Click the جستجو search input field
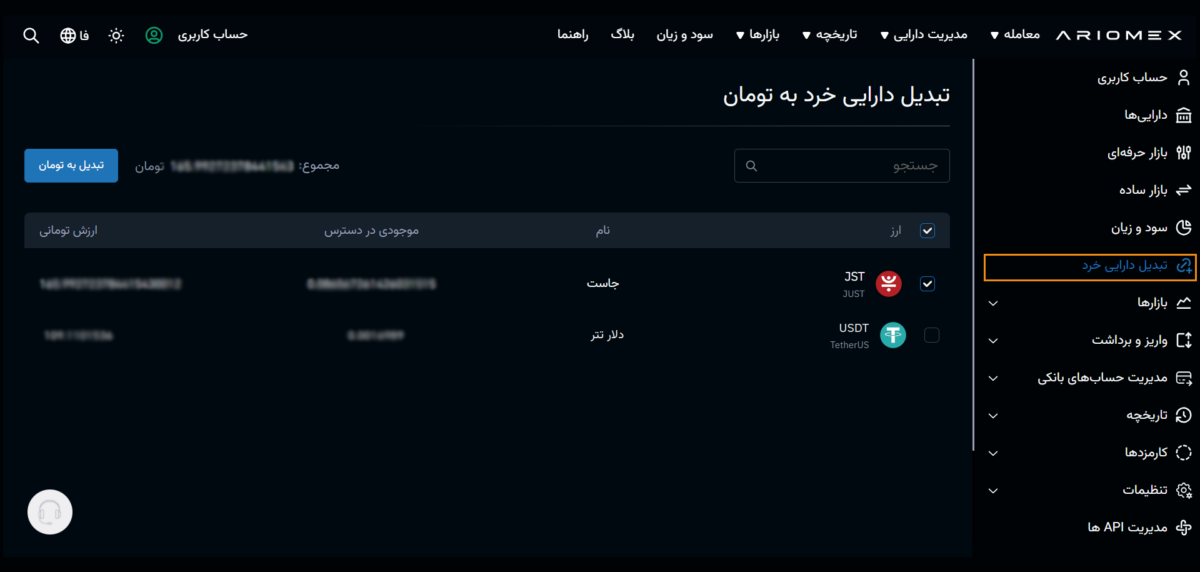 (842, 166)
